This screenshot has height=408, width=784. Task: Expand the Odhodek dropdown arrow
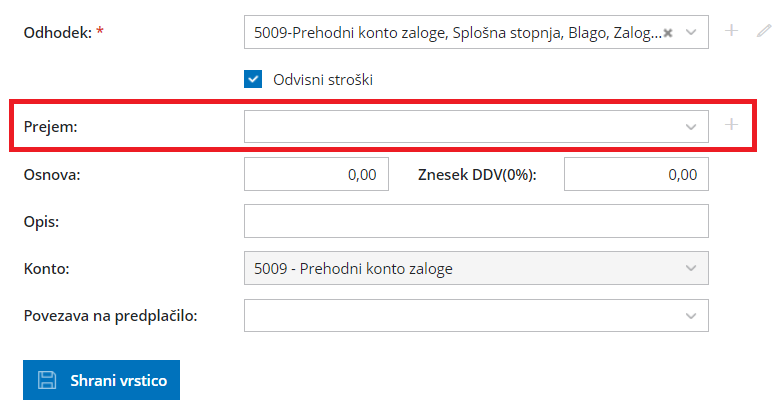(691, 32)
